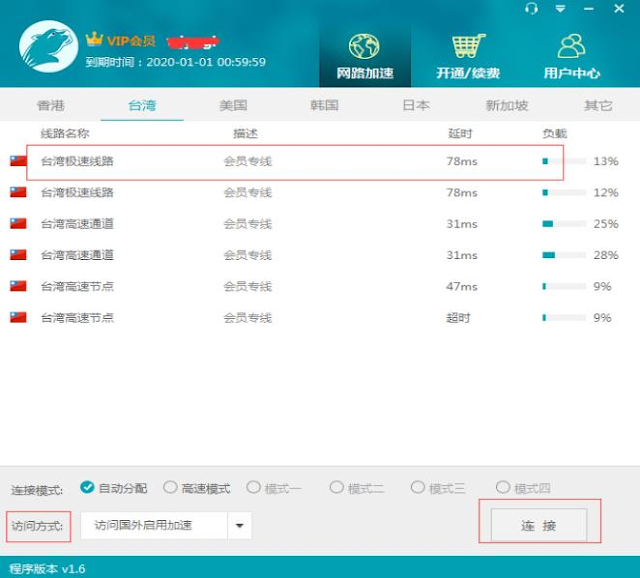Click the 网路加速 globe icon
The image size is (640, 578).
coord(364,47)
